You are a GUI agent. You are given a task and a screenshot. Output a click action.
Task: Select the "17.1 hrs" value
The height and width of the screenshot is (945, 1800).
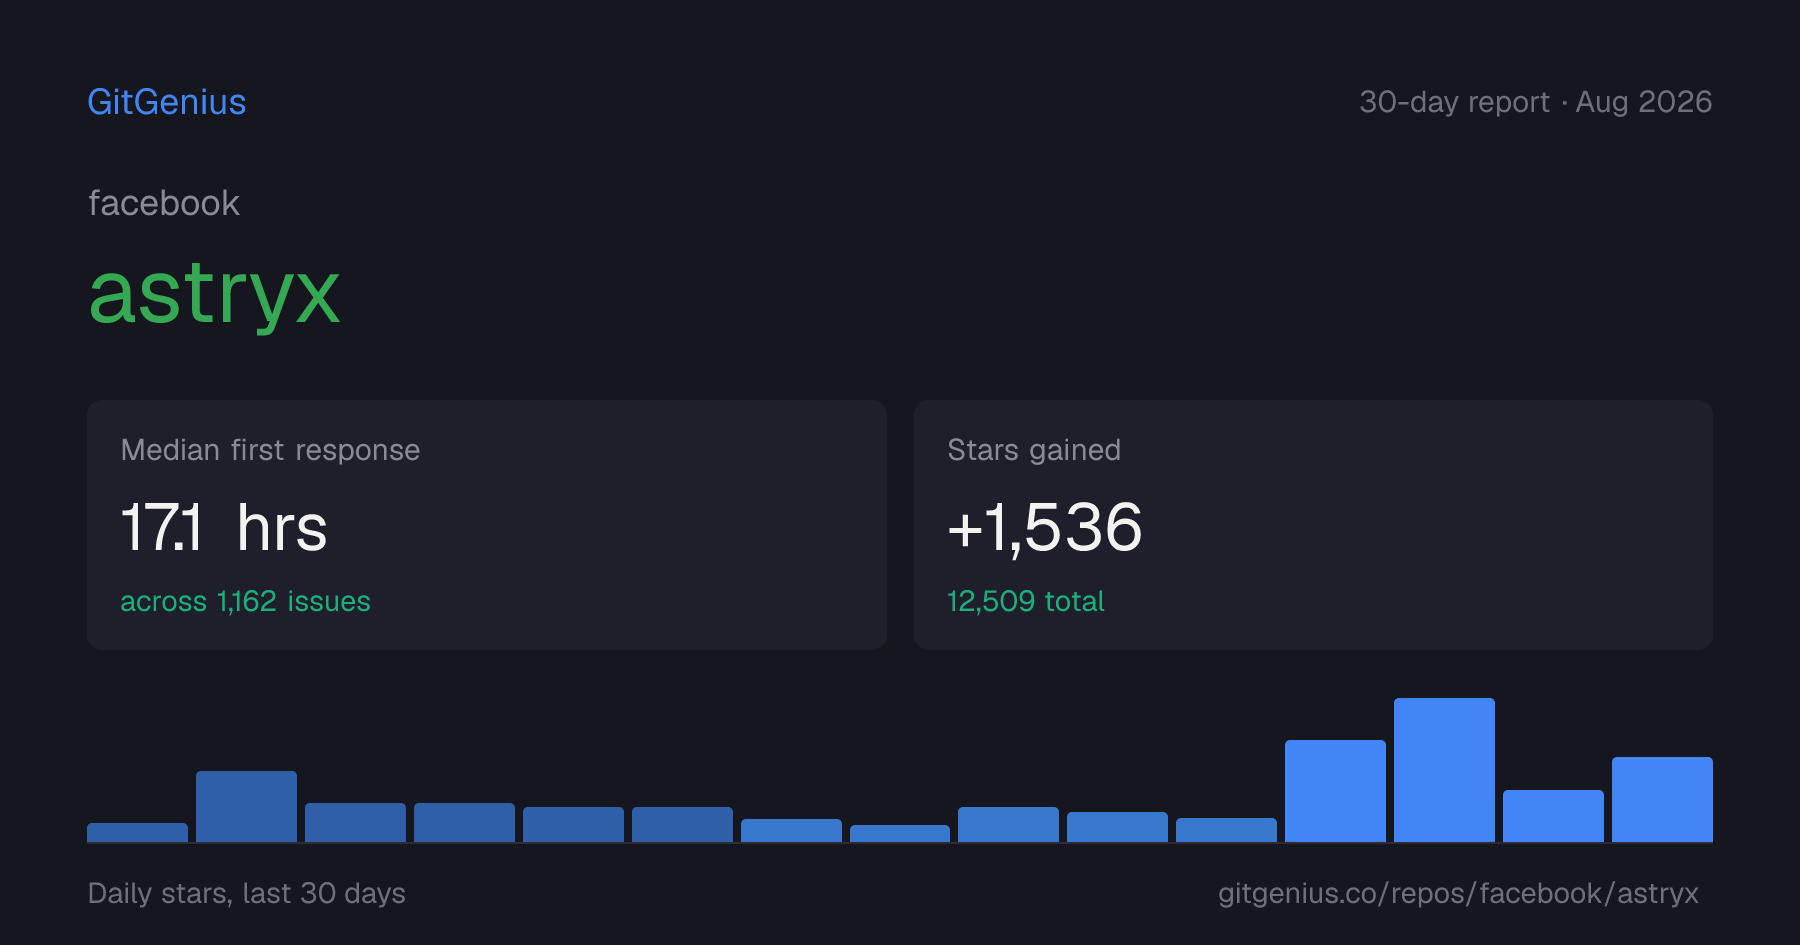[x=224, y=527]
